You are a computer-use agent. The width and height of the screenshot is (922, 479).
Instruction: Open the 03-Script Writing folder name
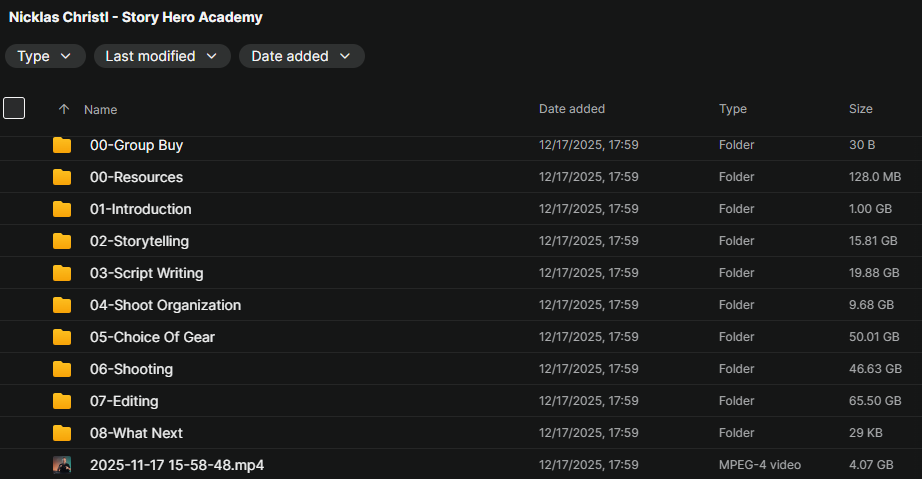(146, 273)
